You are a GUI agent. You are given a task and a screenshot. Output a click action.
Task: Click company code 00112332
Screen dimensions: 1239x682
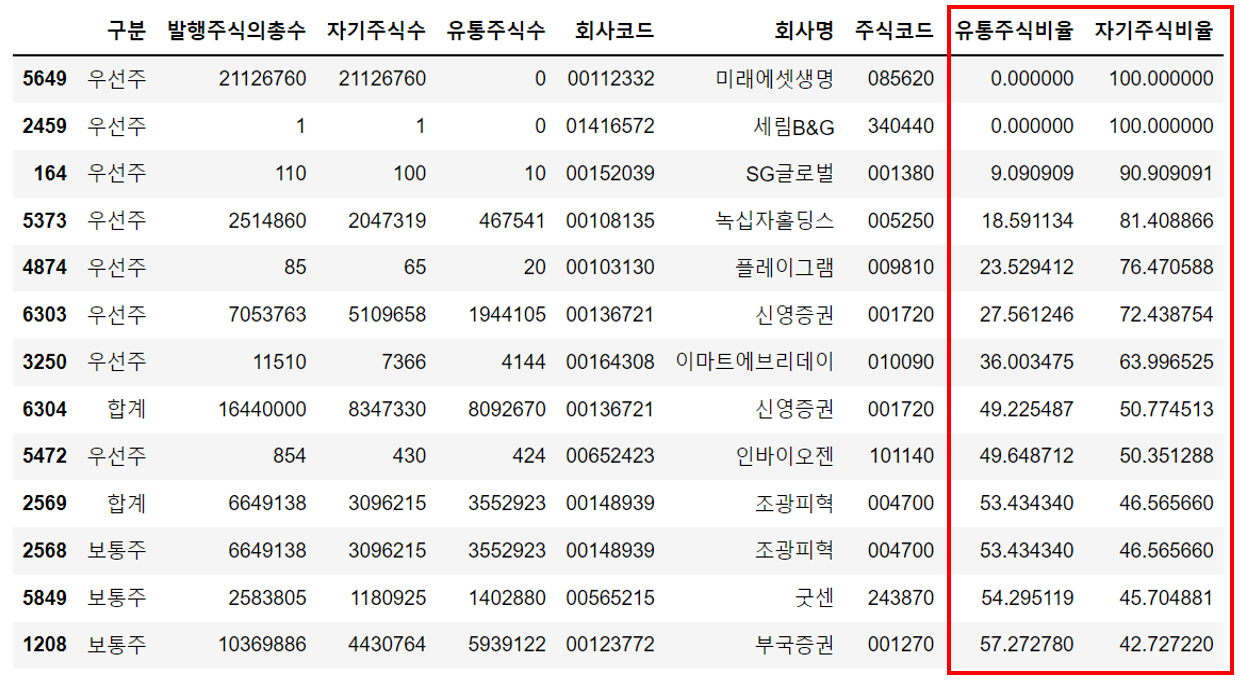click(x=610, y=79)
